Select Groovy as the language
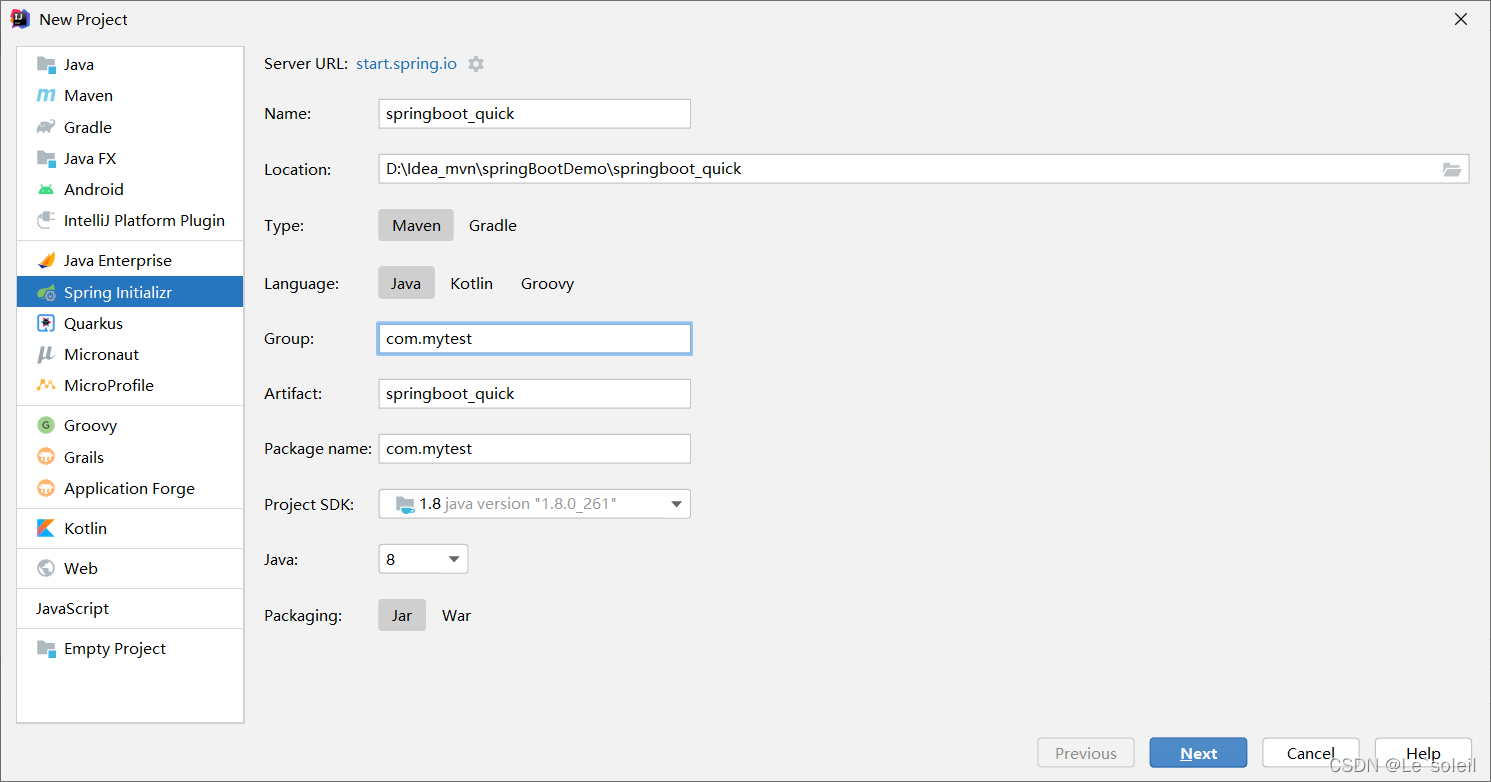This screenshot has width=1491, height=782. pyautogui.click(x=547, y=283)
